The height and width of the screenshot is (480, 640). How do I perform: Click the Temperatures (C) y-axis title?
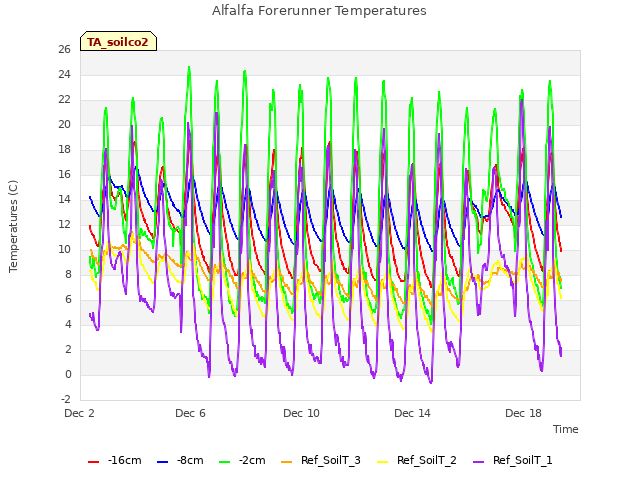click(x=13, y=226)
